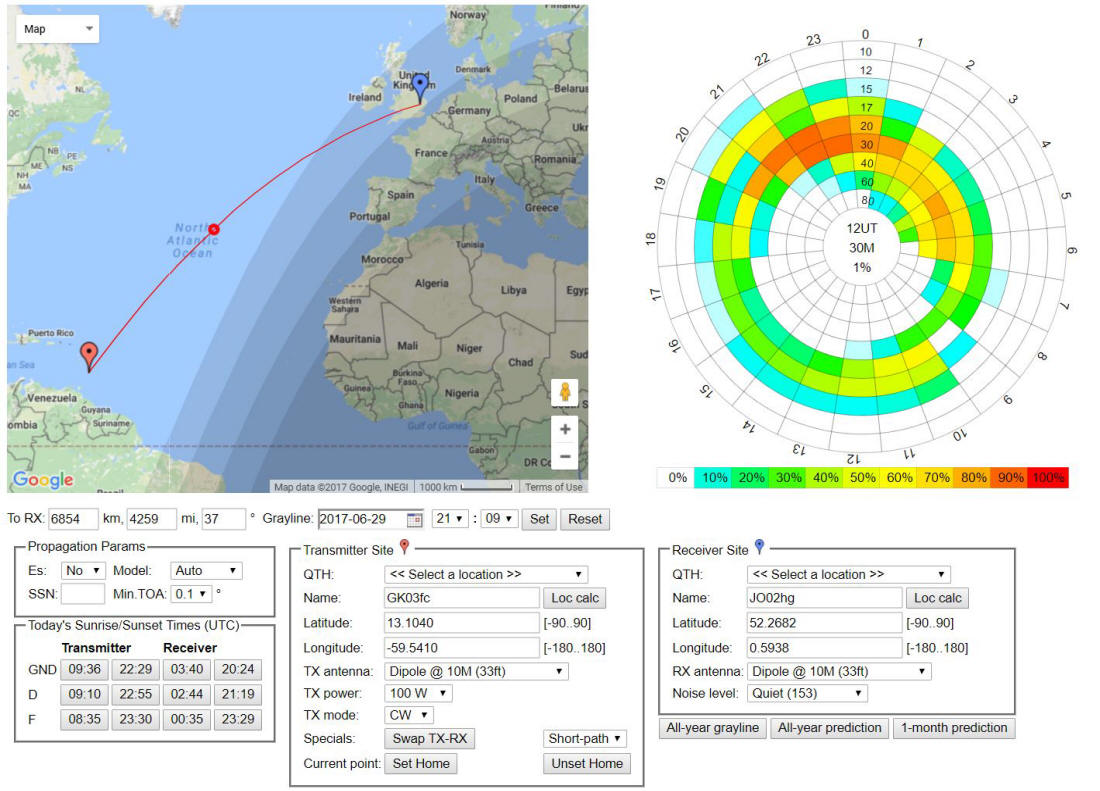This screenshot has height=791, width=1100.
Task: Click the 30 band ring label on chart
Action: [x=867, y=144]
